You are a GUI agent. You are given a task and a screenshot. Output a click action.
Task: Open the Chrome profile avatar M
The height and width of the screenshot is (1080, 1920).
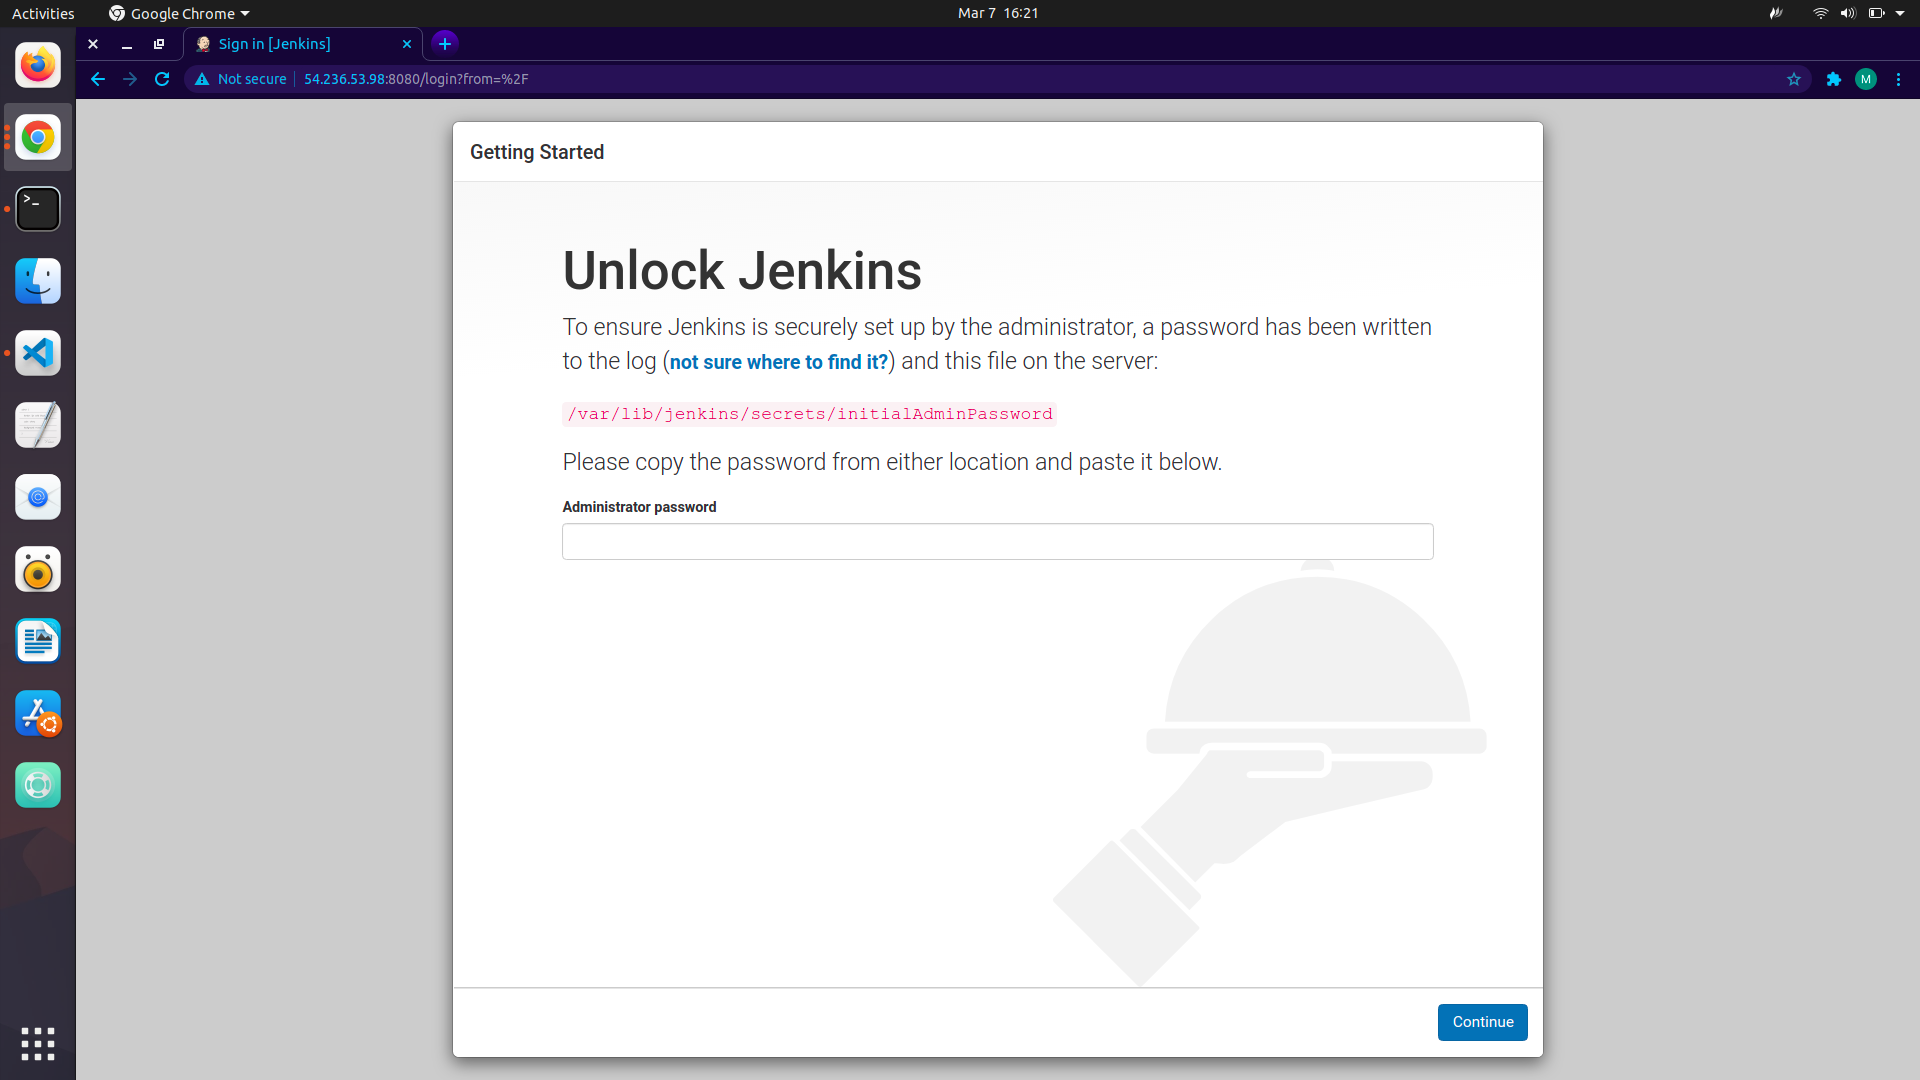pyautogui.click(x=1866, y=79)
